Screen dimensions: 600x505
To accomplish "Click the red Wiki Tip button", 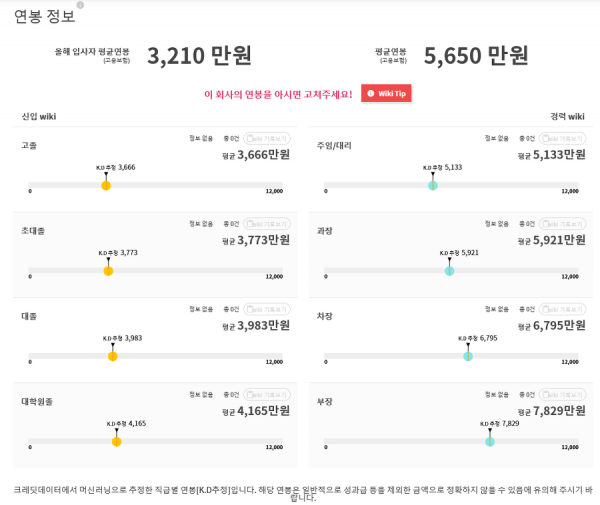I will tap(386, 93).
